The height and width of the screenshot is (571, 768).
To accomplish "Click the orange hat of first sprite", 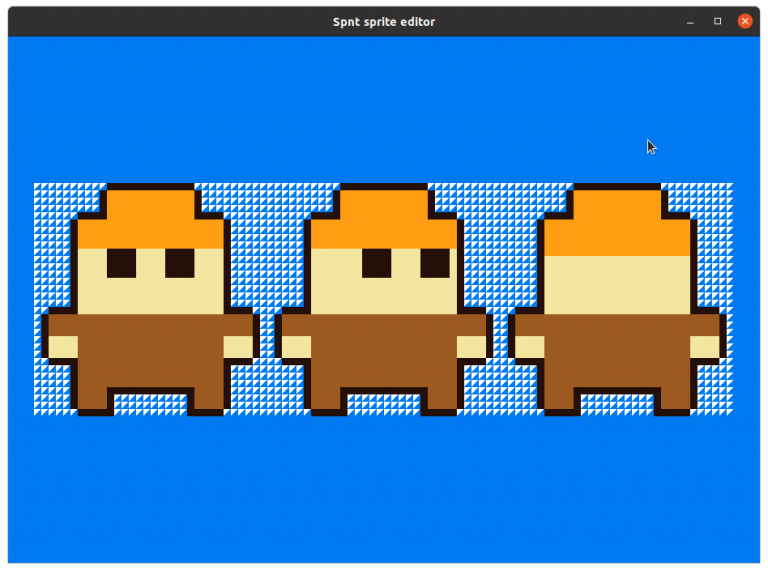I will tap(151, 219).
